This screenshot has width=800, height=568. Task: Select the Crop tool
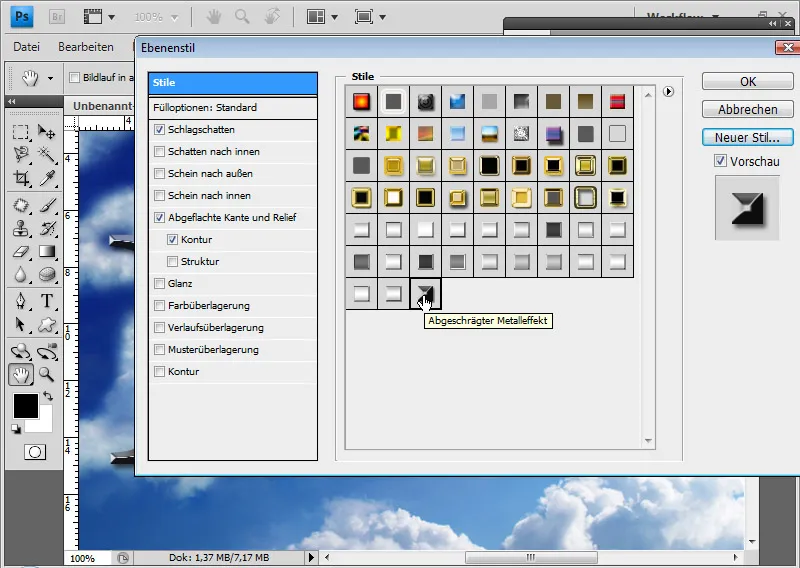[x=20, y=178]
